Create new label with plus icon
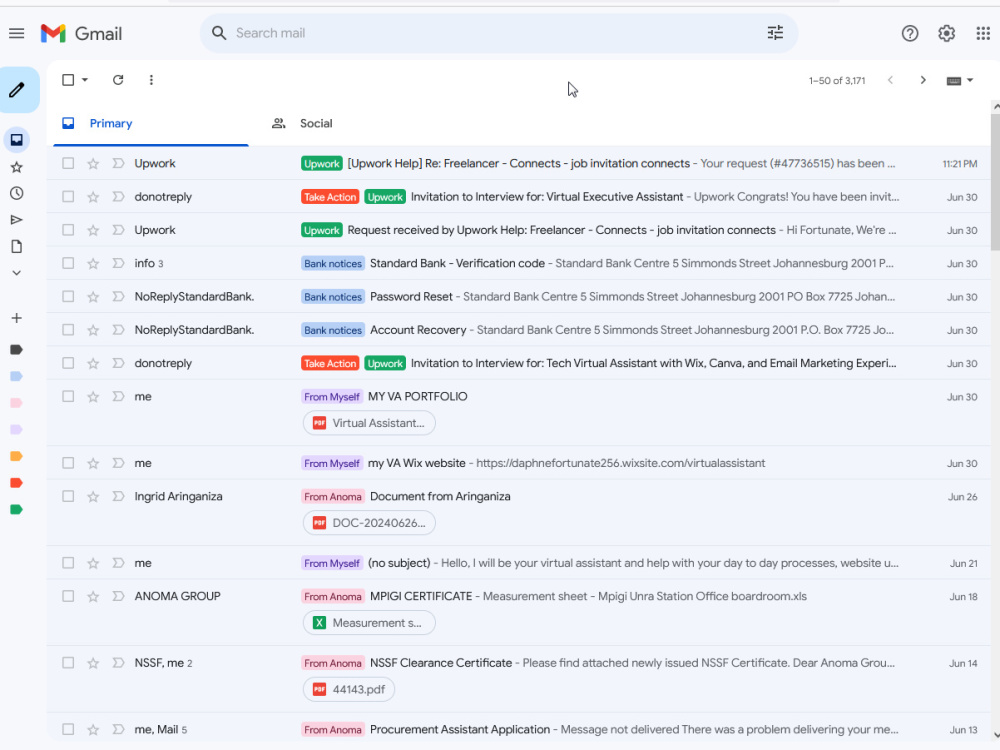The image size is (1000, 750). coord(17,318)
